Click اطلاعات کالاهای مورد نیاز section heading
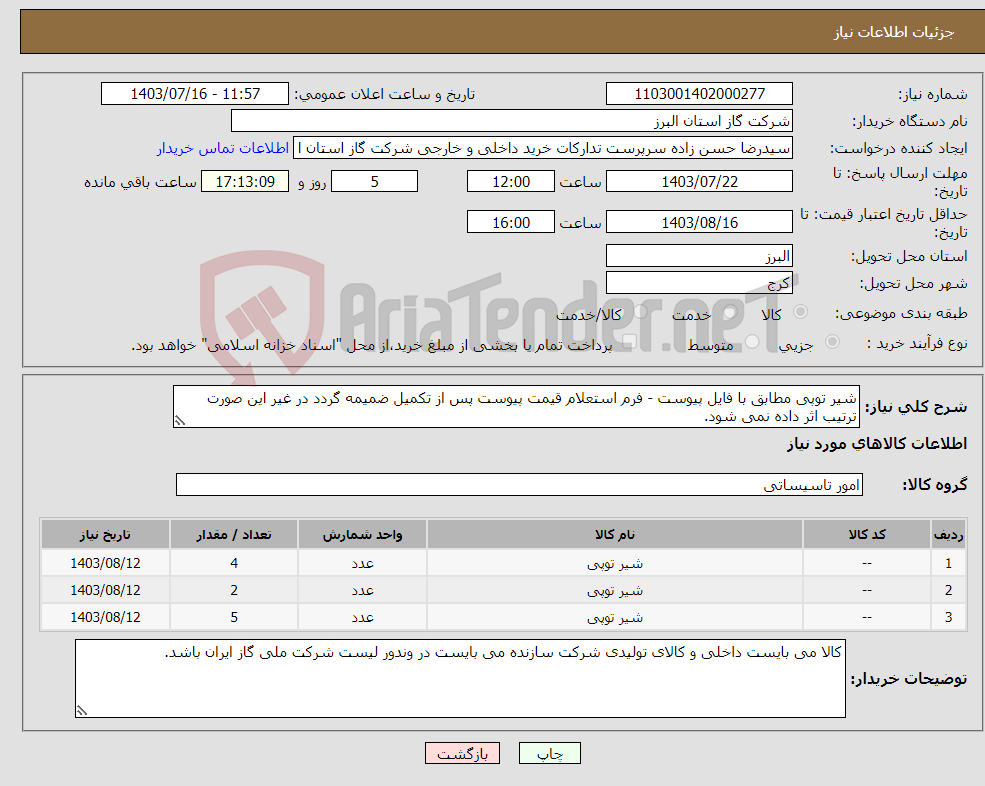 tap(877, 444)
